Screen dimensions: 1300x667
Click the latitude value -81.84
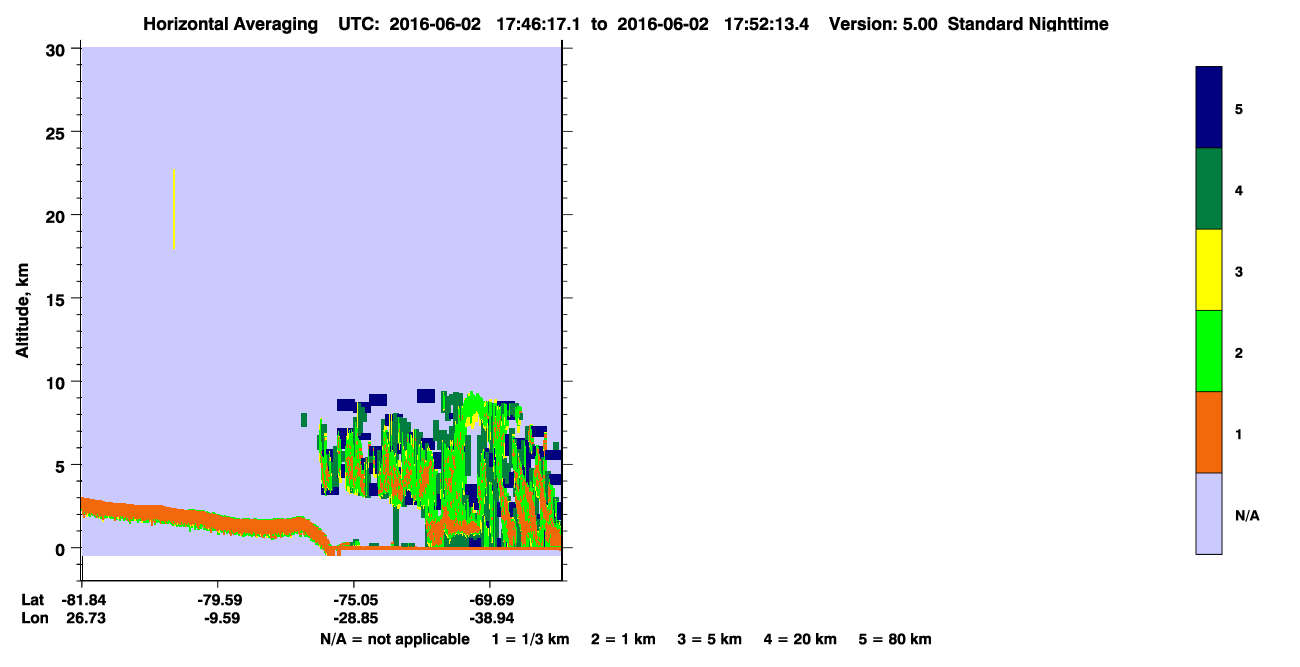point(83,600)
